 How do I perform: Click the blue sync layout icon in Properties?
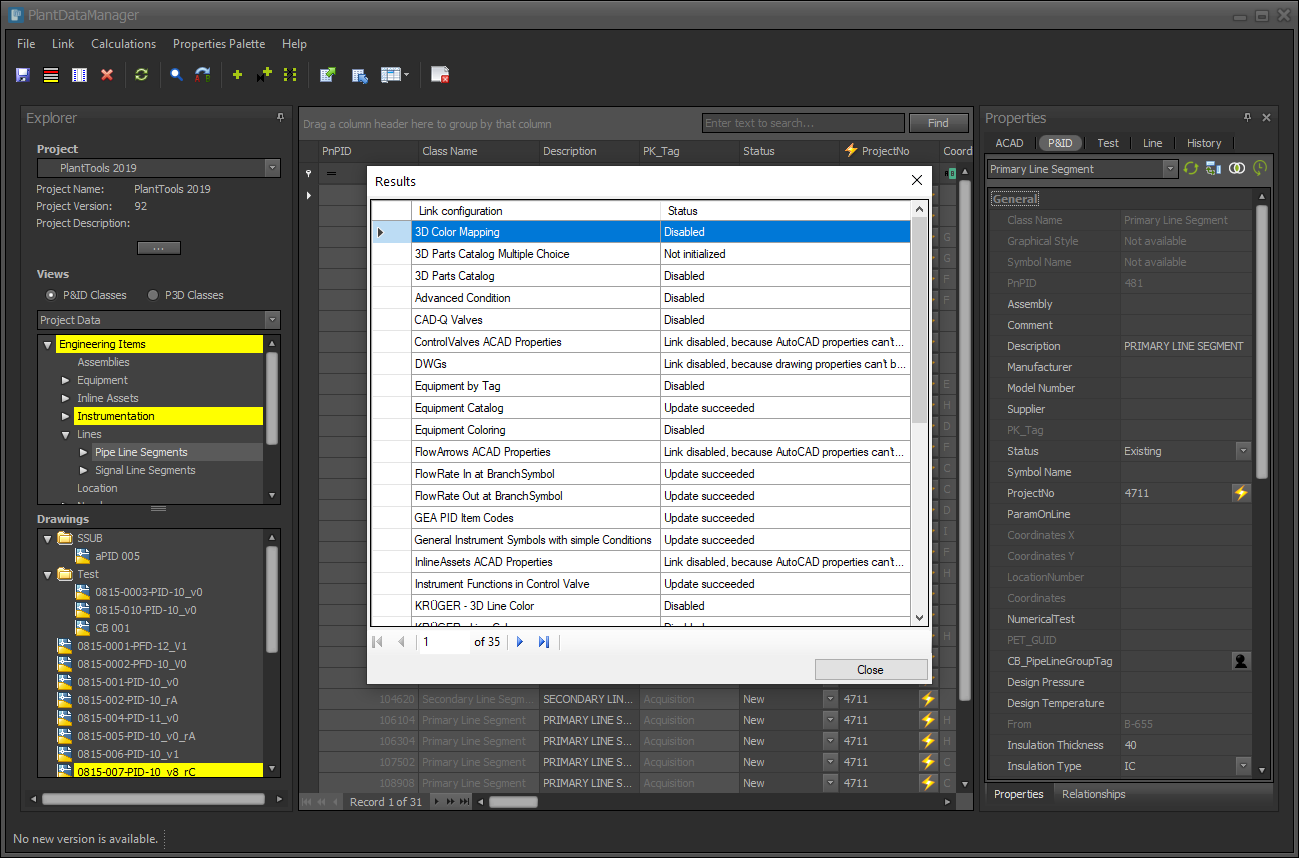point(1213,169)
